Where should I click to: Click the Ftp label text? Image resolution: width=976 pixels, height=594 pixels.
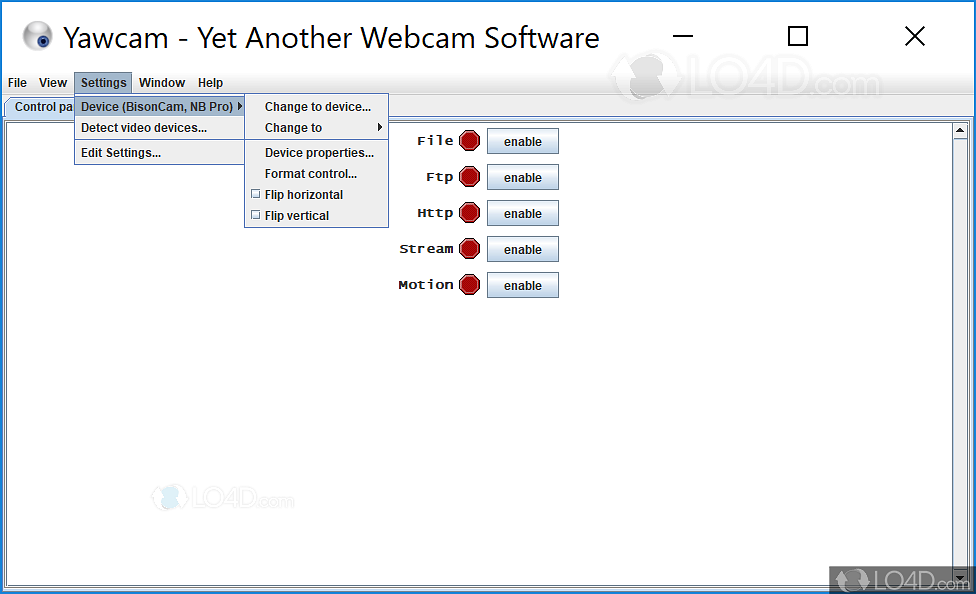(x=439, y=177)
